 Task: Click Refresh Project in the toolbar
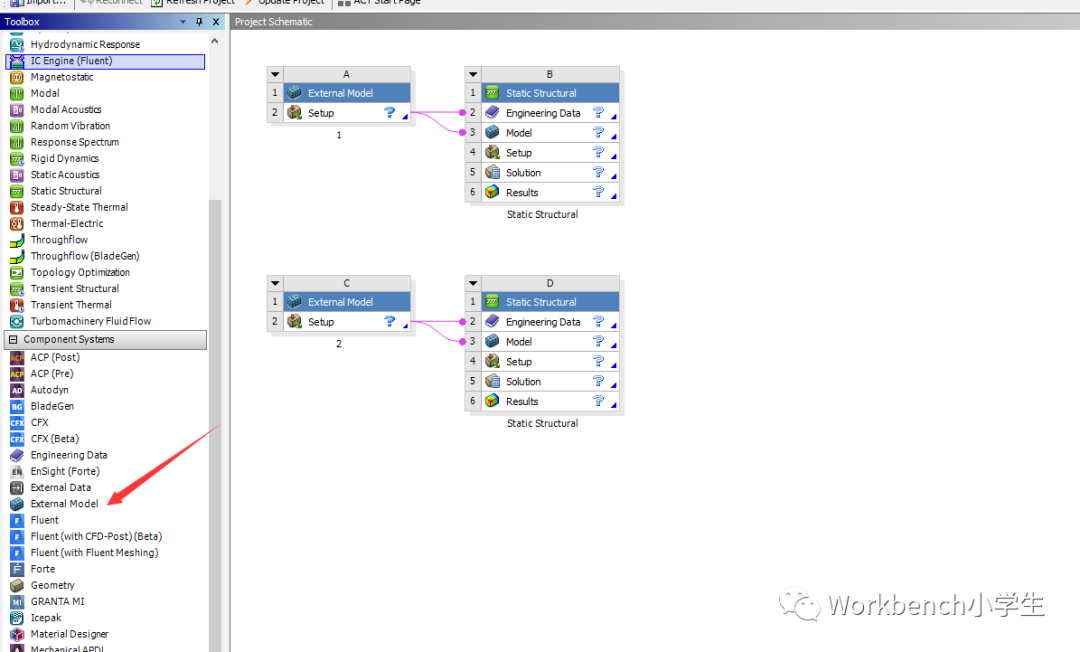click(193, 2)
